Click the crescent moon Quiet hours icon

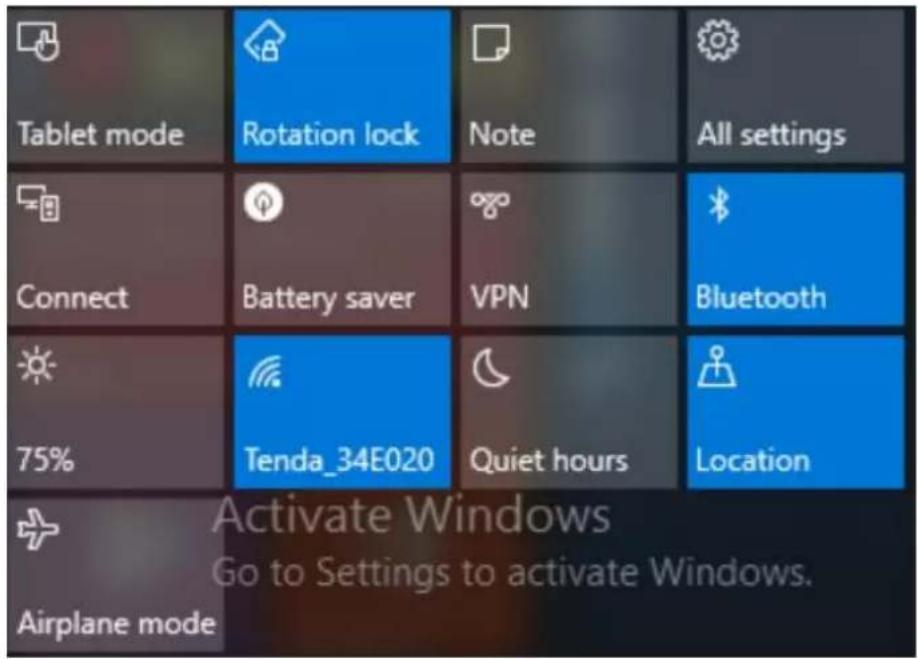coord(491,369)
